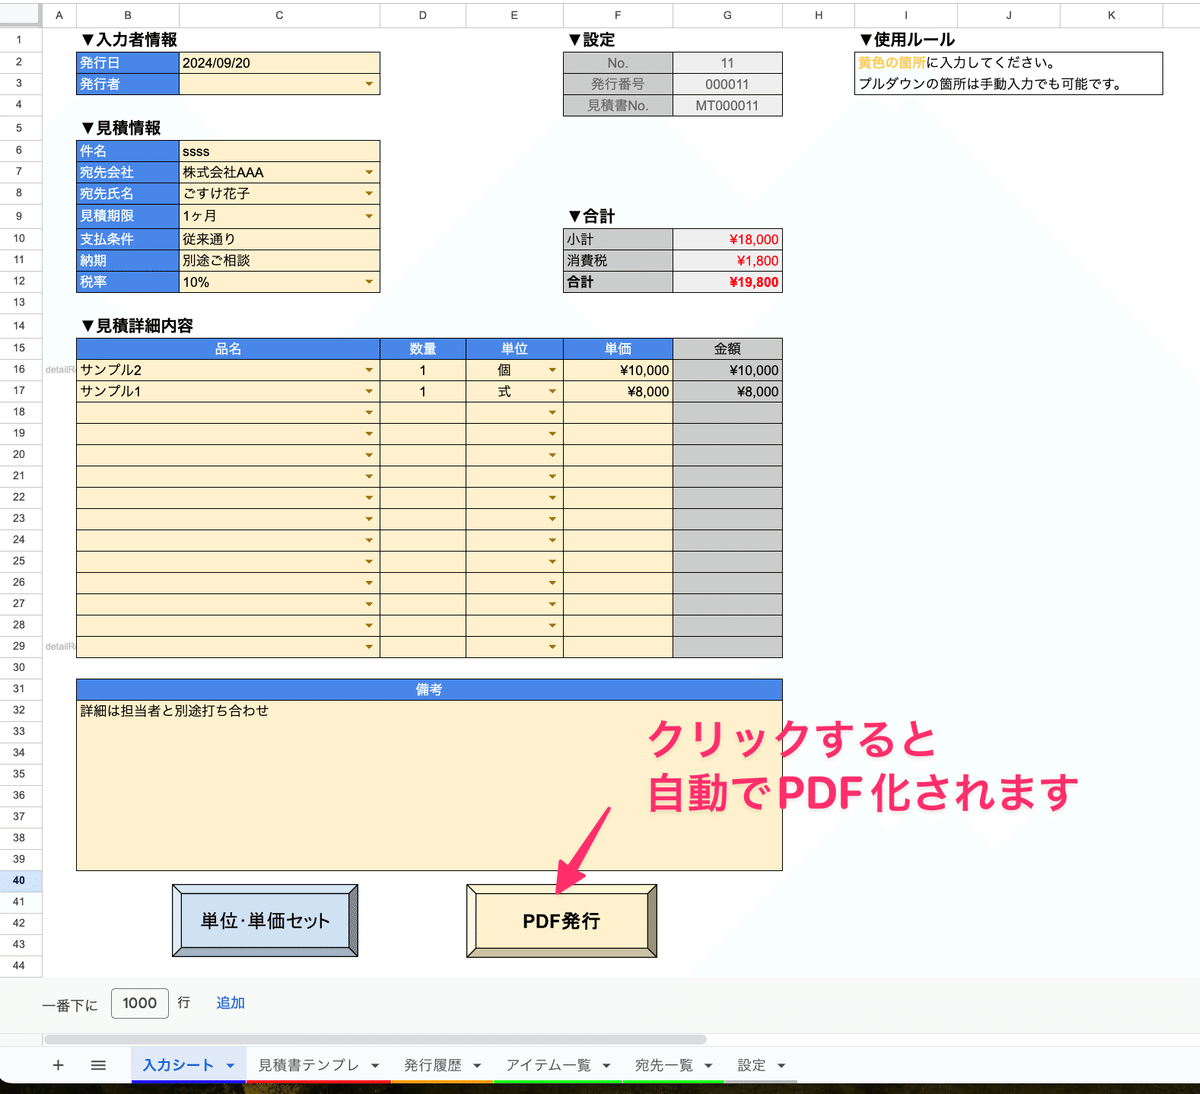Screen dimensions: 1200x1094
Task: Add a new sheet with the plus icon
Action: click(58, 1065)
